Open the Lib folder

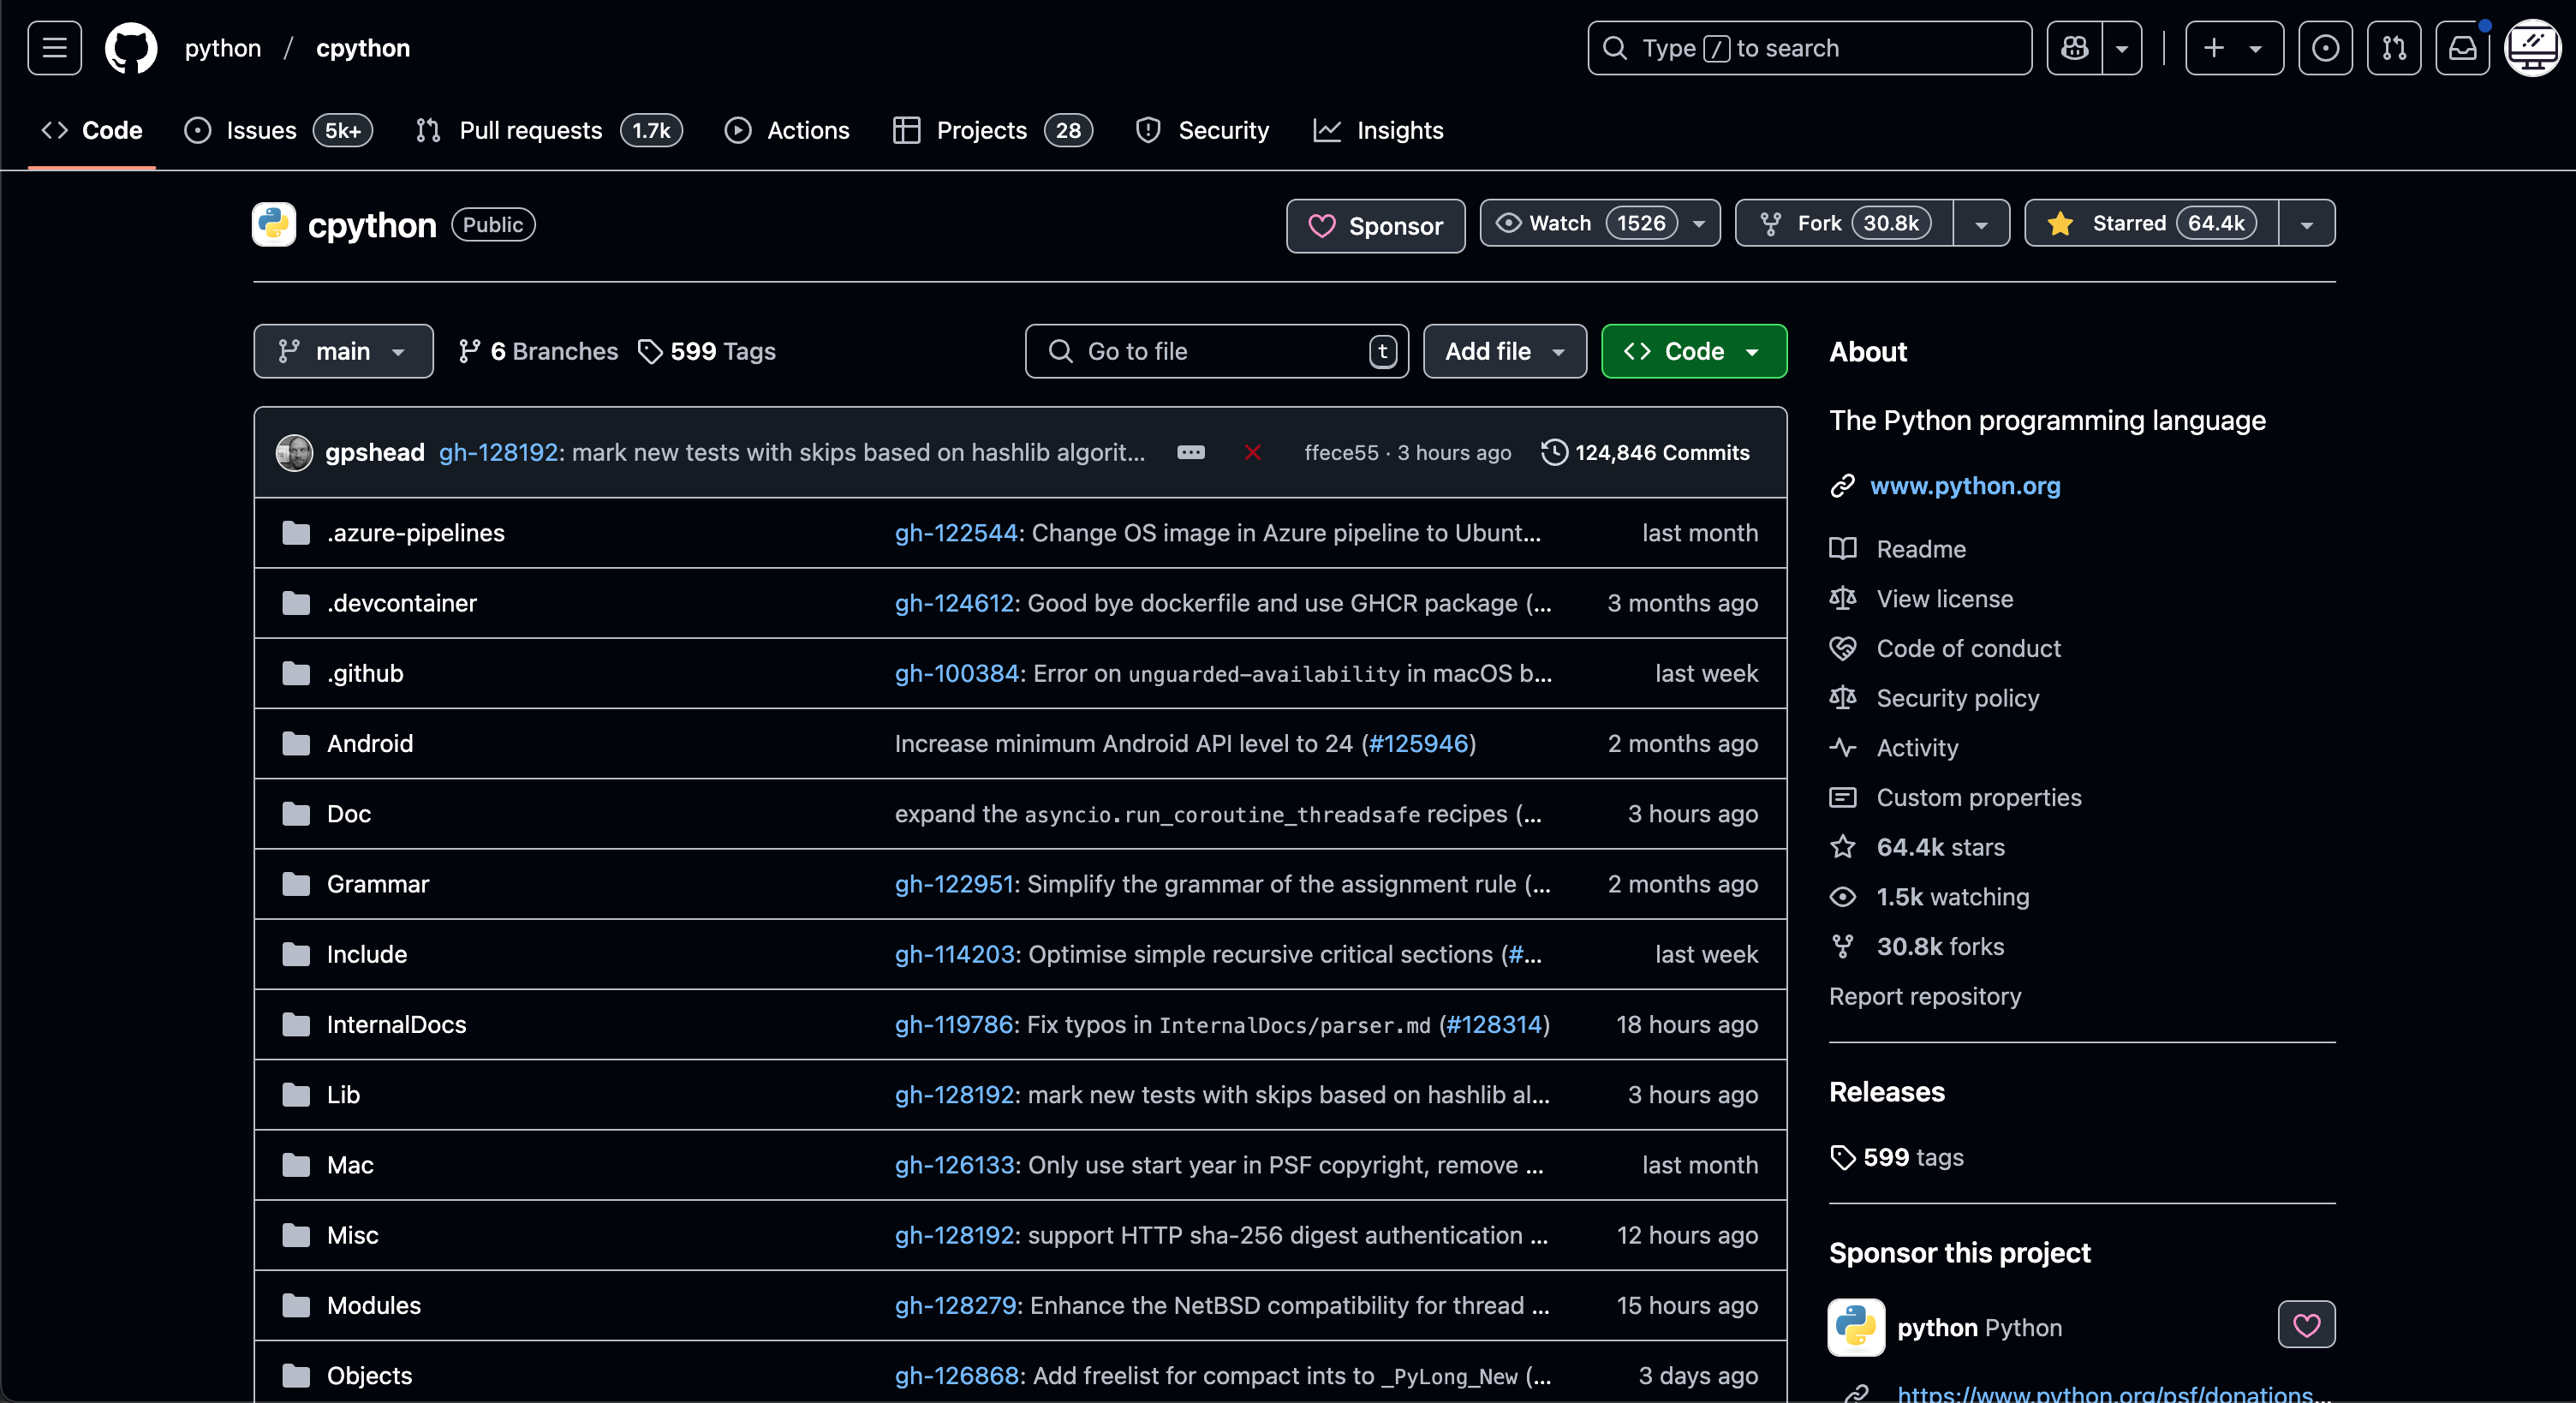pos(343,1095)
